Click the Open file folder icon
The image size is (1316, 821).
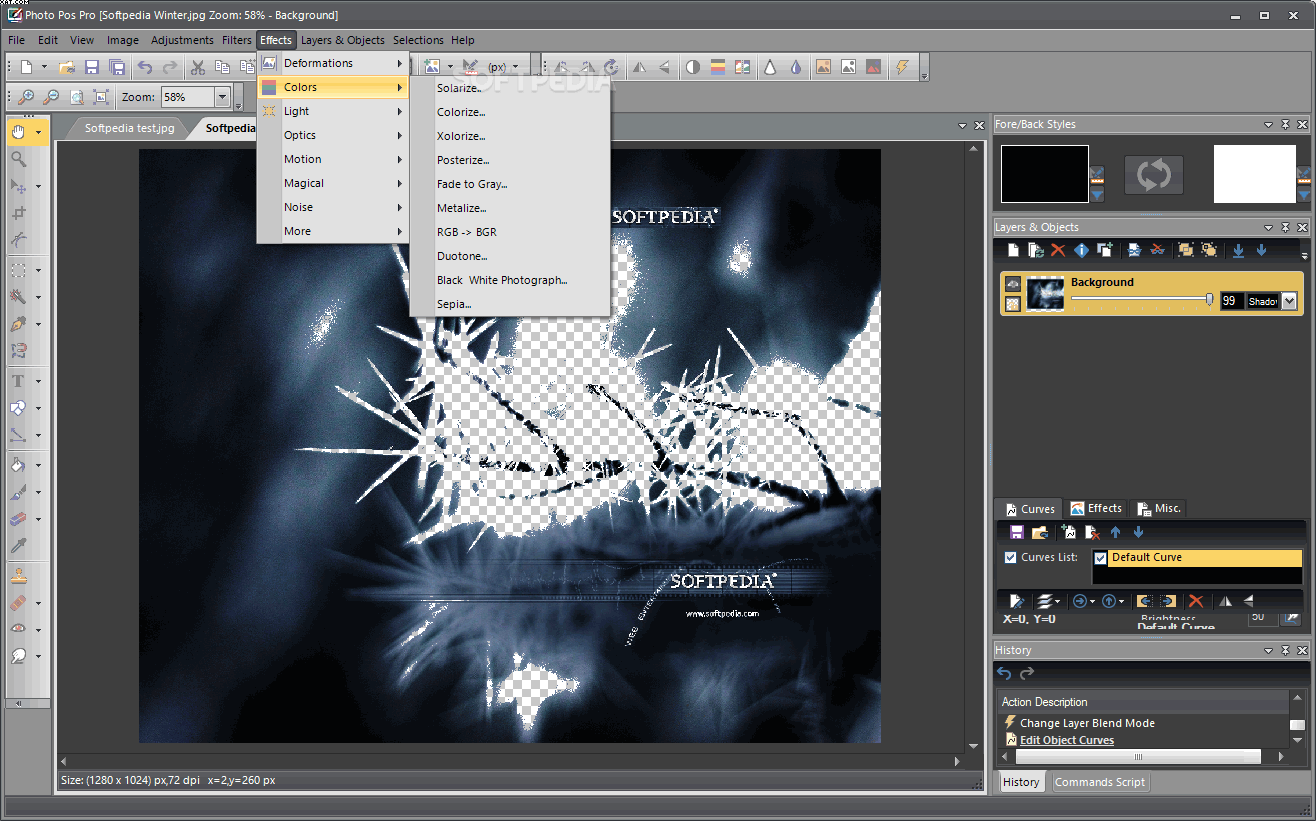[67, 67]
